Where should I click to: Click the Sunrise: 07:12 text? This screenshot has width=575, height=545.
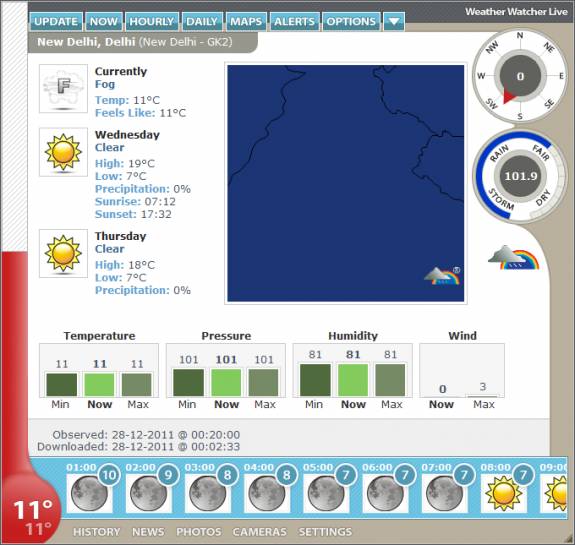click(x=135, y=201)
